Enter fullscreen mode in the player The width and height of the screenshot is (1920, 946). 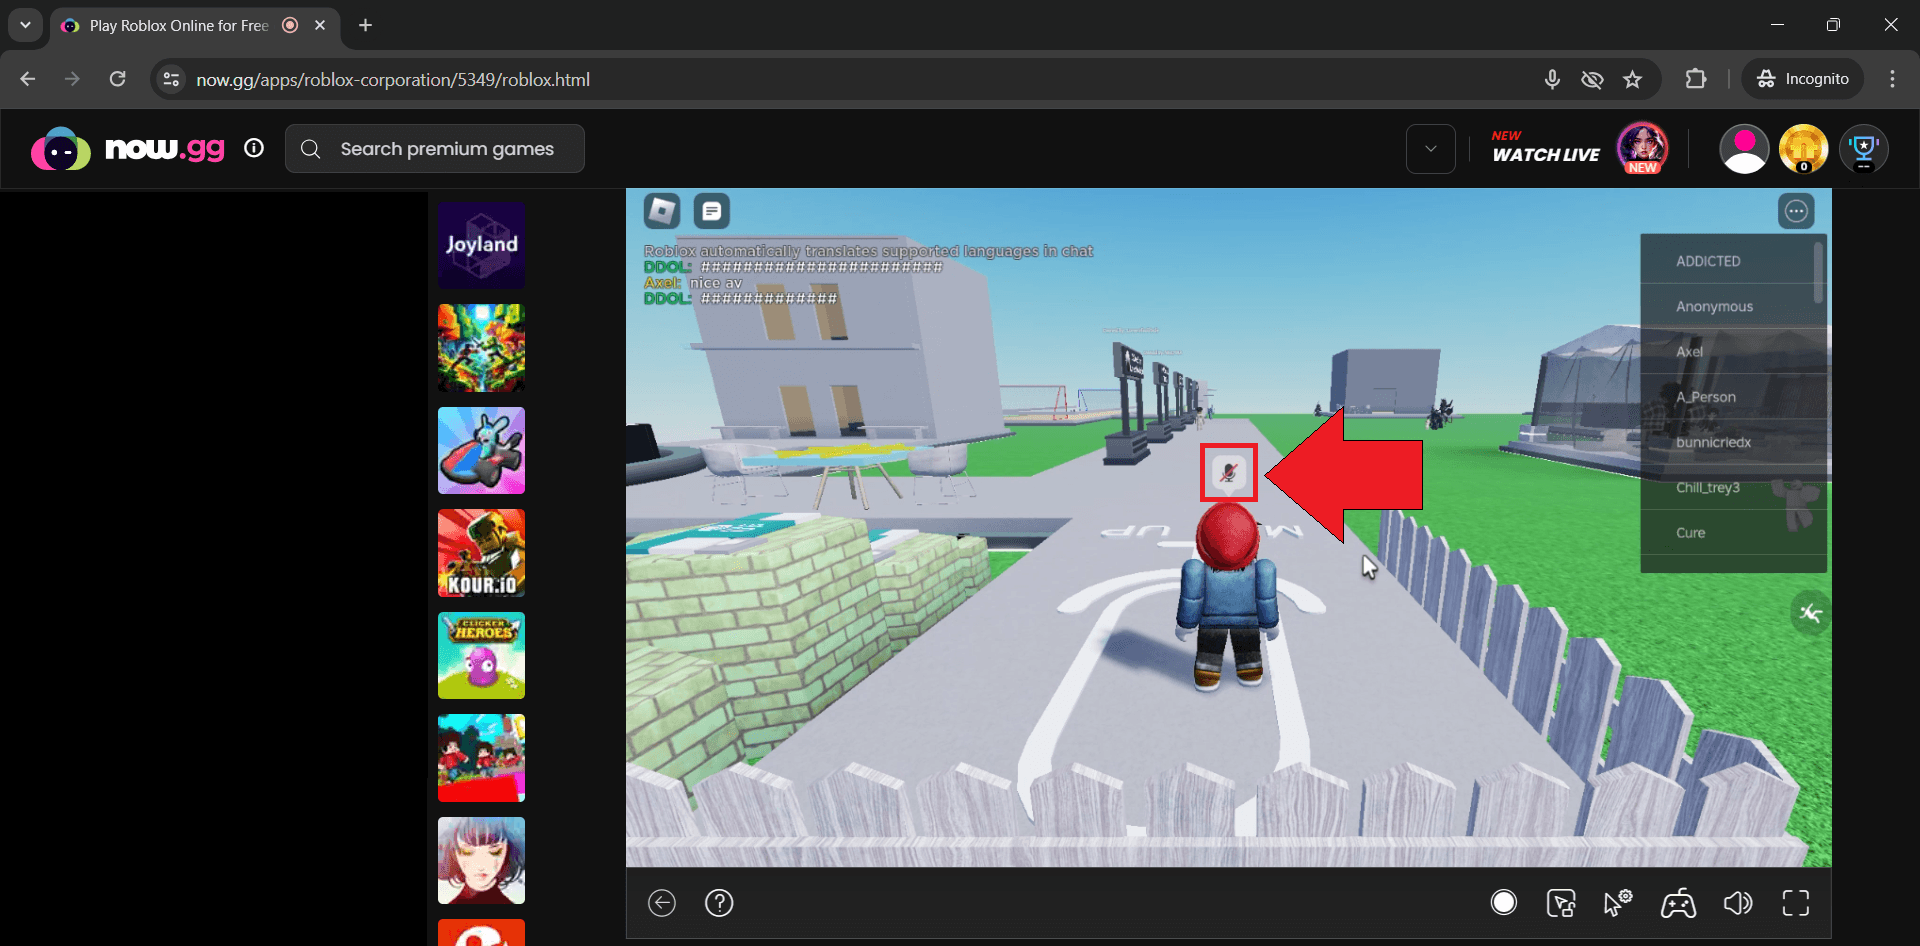point(1796,903)
